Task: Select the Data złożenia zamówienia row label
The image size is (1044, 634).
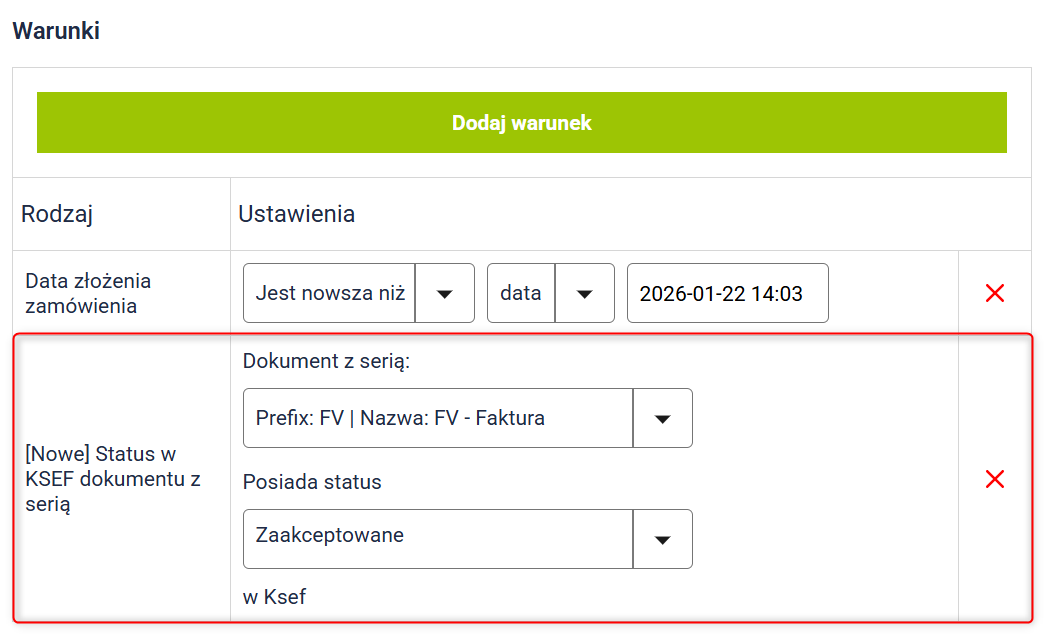Action: coord(88,293)
